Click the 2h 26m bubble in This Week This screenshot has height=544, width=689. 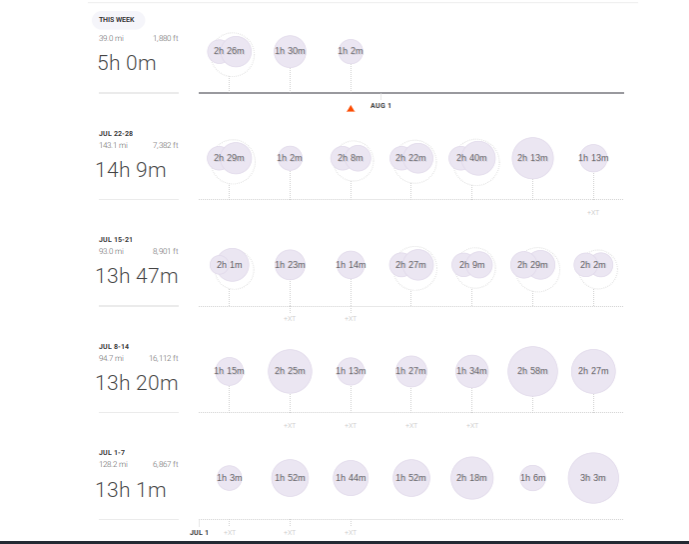click(230, 51)
